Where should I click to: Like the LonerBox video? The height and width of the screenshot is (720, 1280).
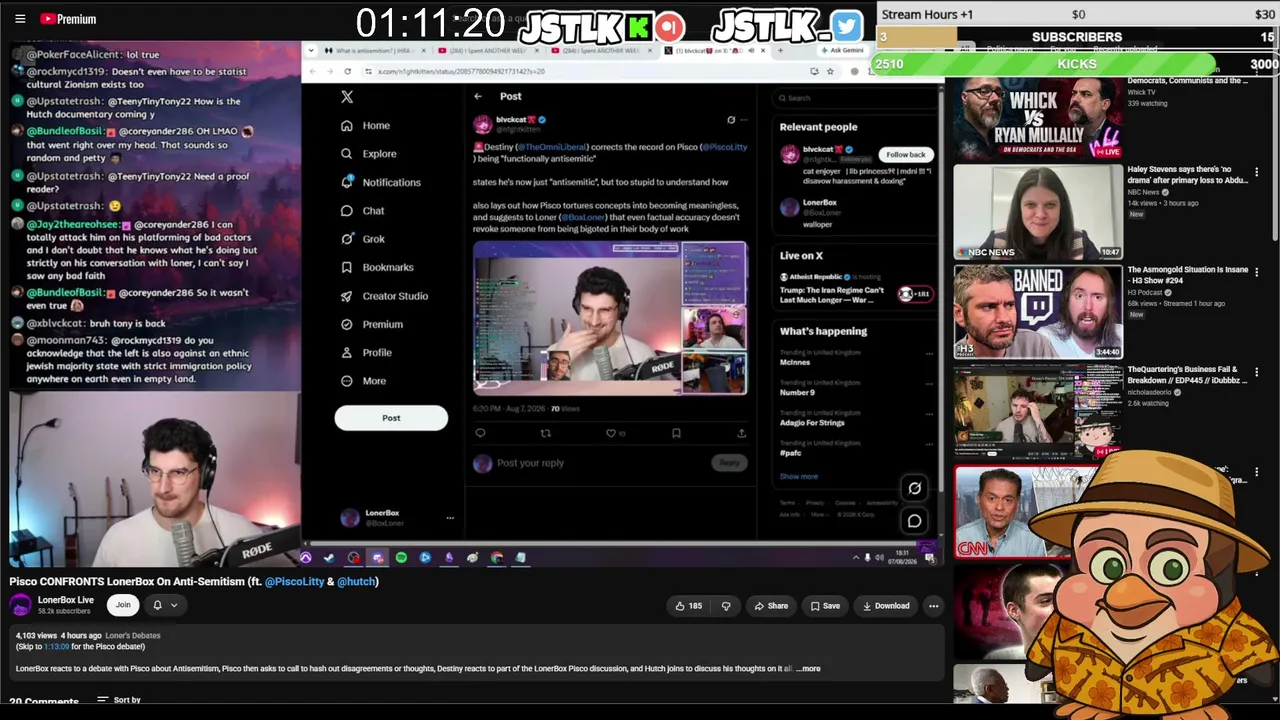[688, 606]
